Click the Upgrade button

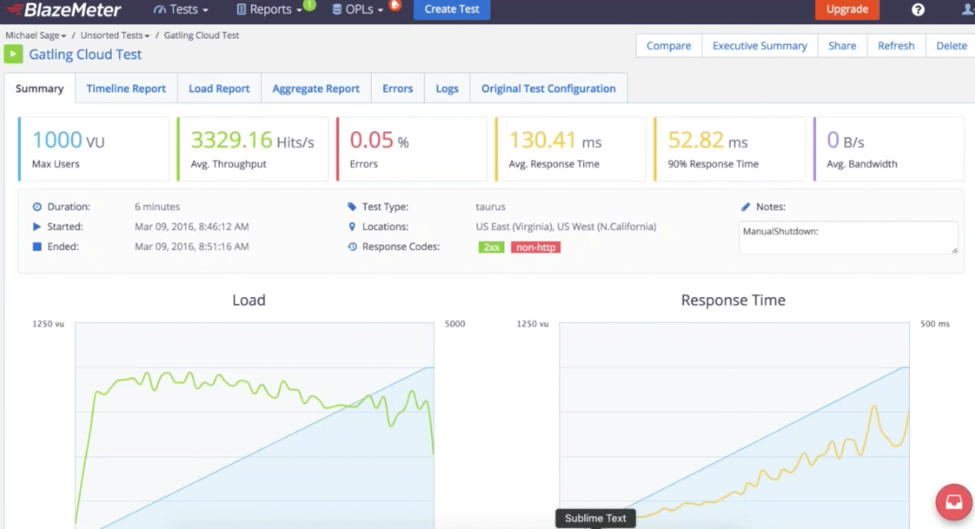[x=847, y=9]
